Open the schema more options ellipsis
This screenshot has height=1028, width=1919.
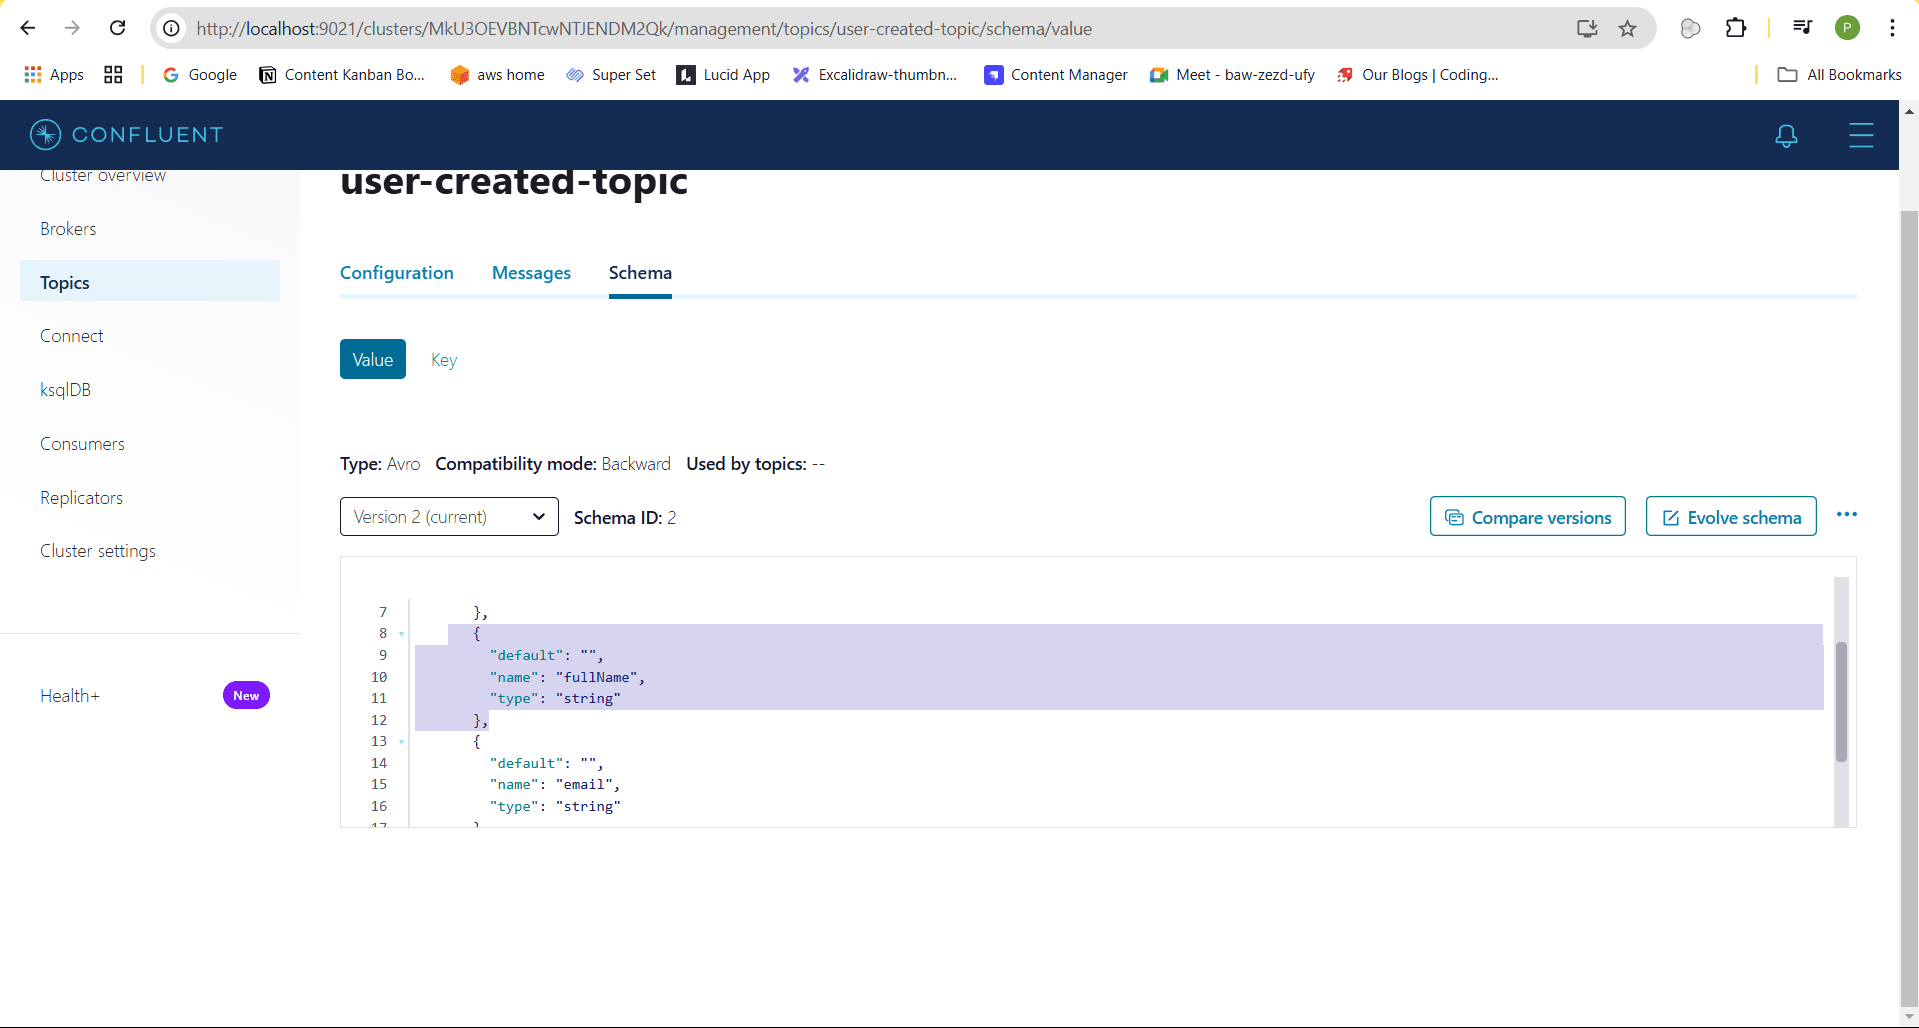(1847, 514)
